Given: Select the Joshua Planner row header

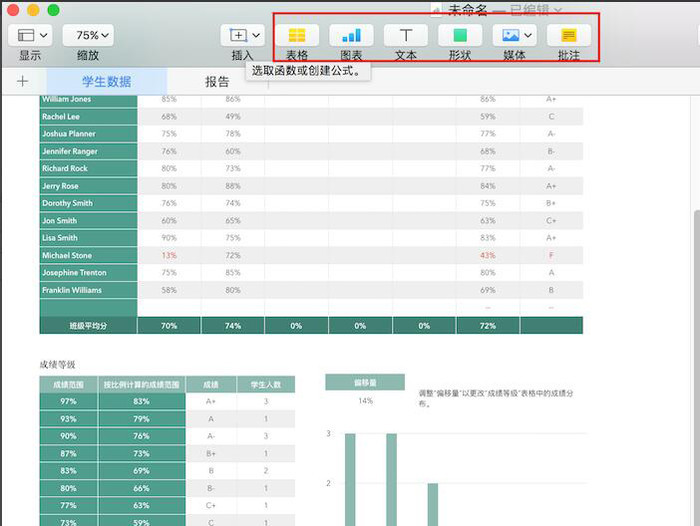Looking at the screenshot, I should pos(88,134).
